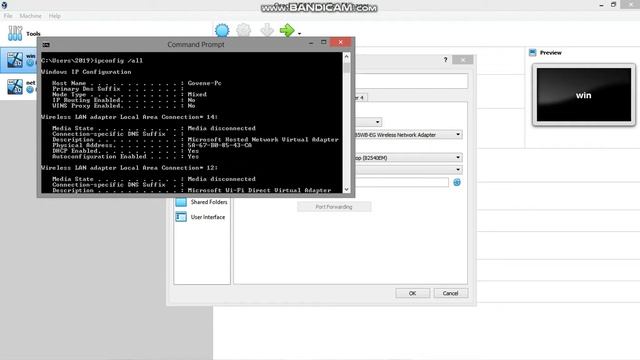Click the 'win' preview thumbnail
The width and height of the screenshot is (640, 360).
pos(584,95)
